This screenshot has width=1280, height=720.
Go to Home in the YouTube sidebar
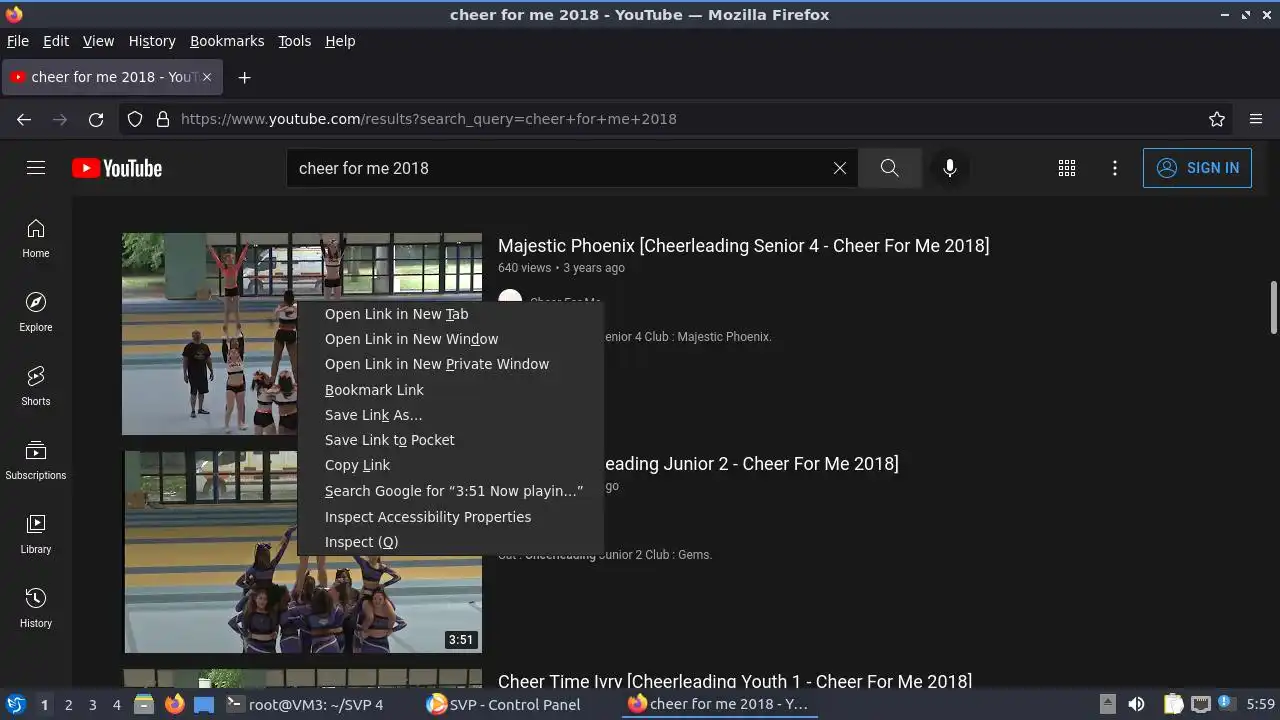pos(36,239)
